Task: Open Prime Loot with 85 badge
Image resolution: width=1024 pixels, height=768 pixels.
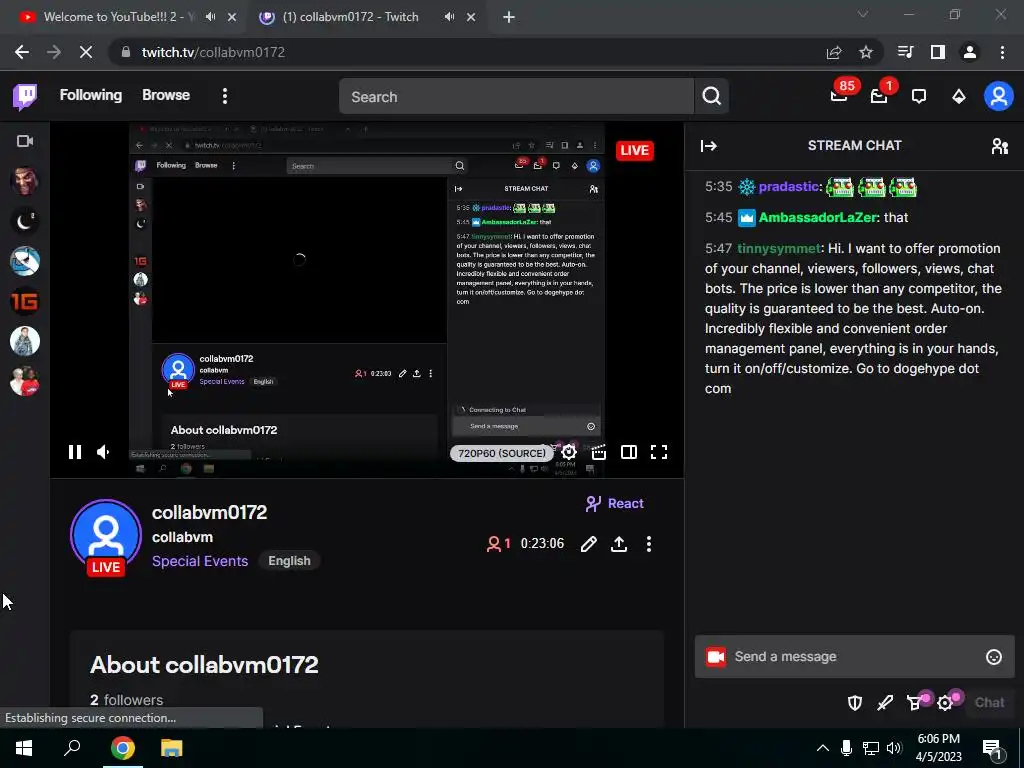Action: click(840, 96)
